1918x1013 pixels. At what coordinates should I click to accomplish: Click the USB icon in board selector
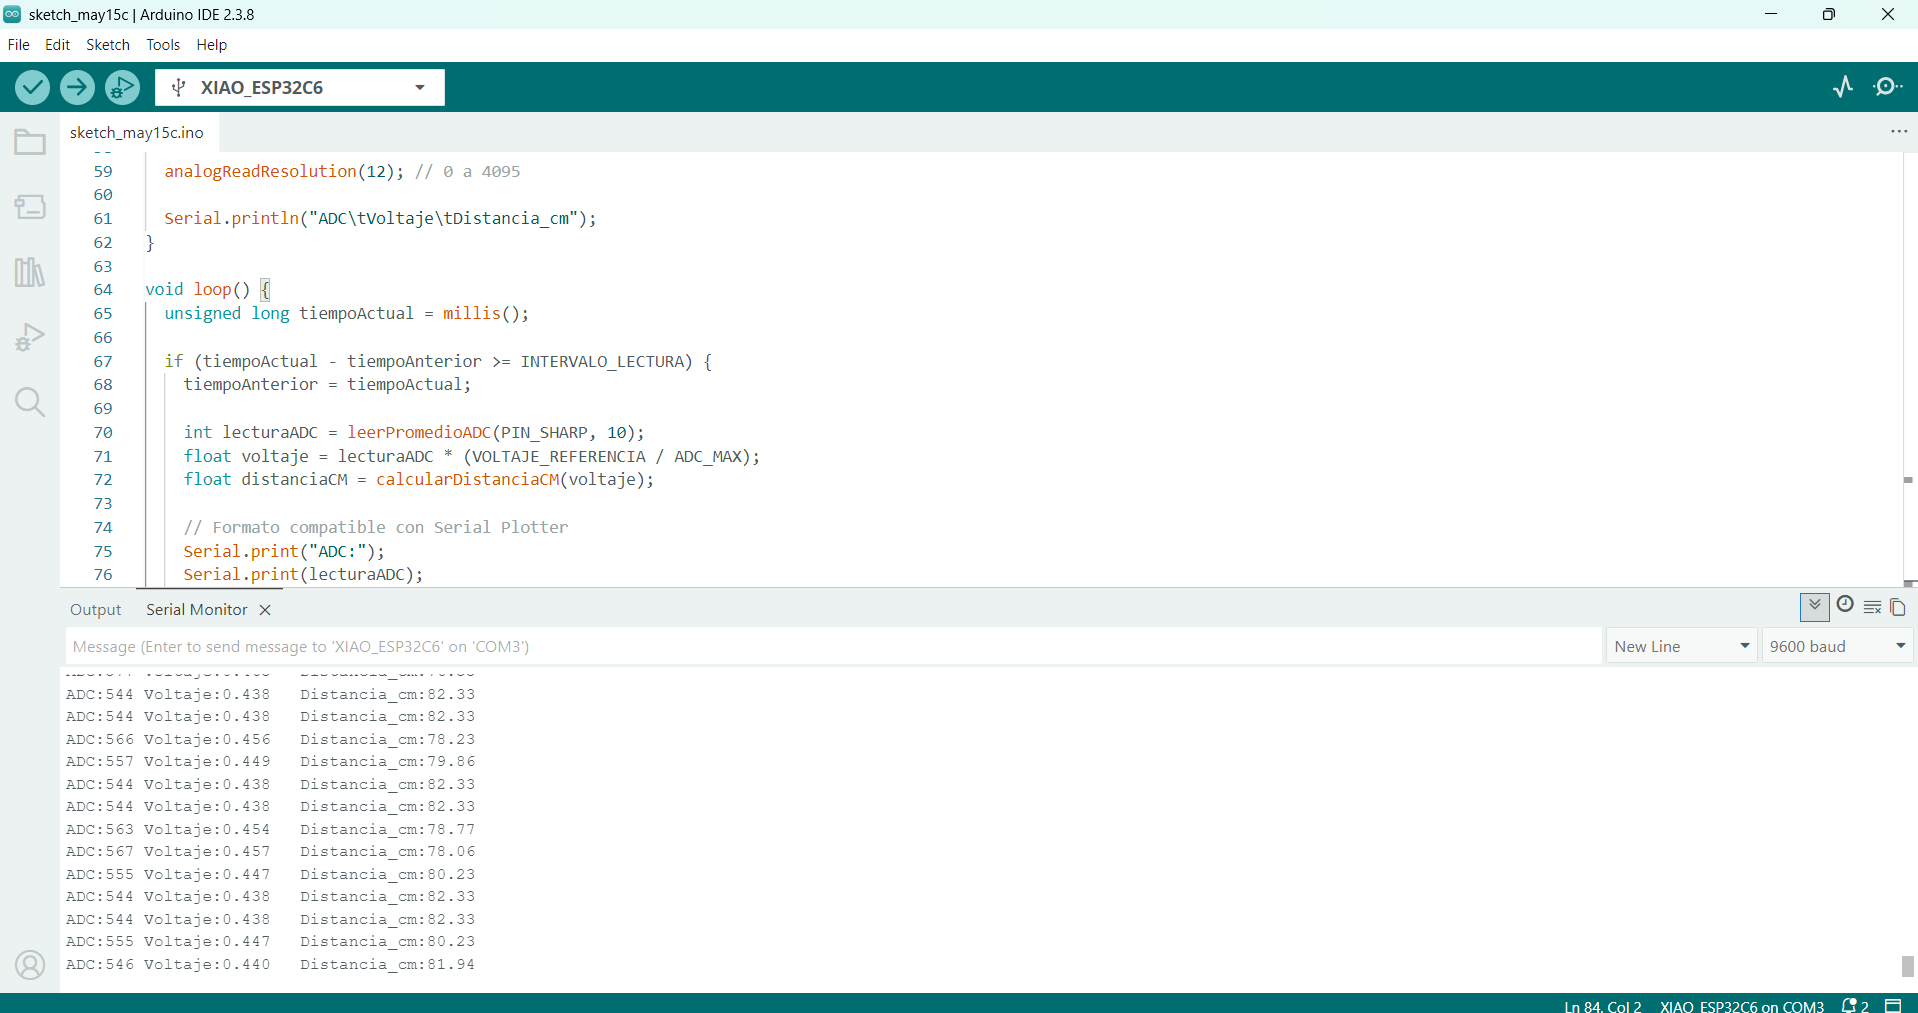[x=178, y=88]
